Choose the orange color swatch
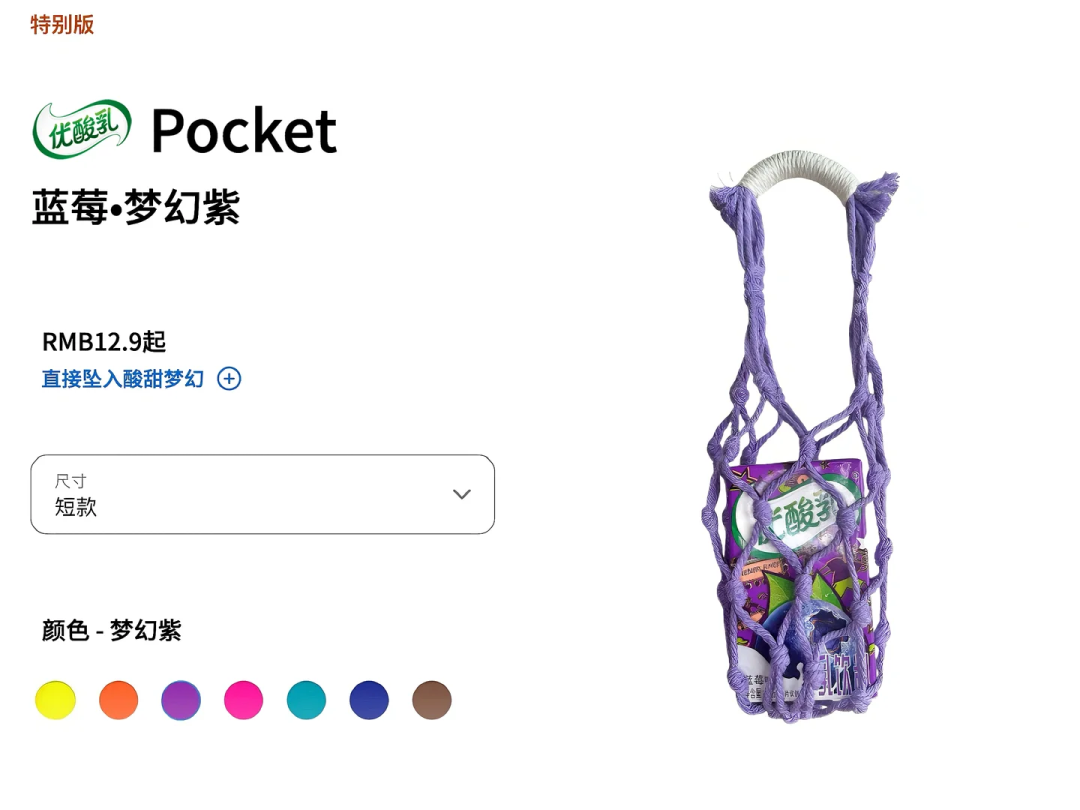 118,700
